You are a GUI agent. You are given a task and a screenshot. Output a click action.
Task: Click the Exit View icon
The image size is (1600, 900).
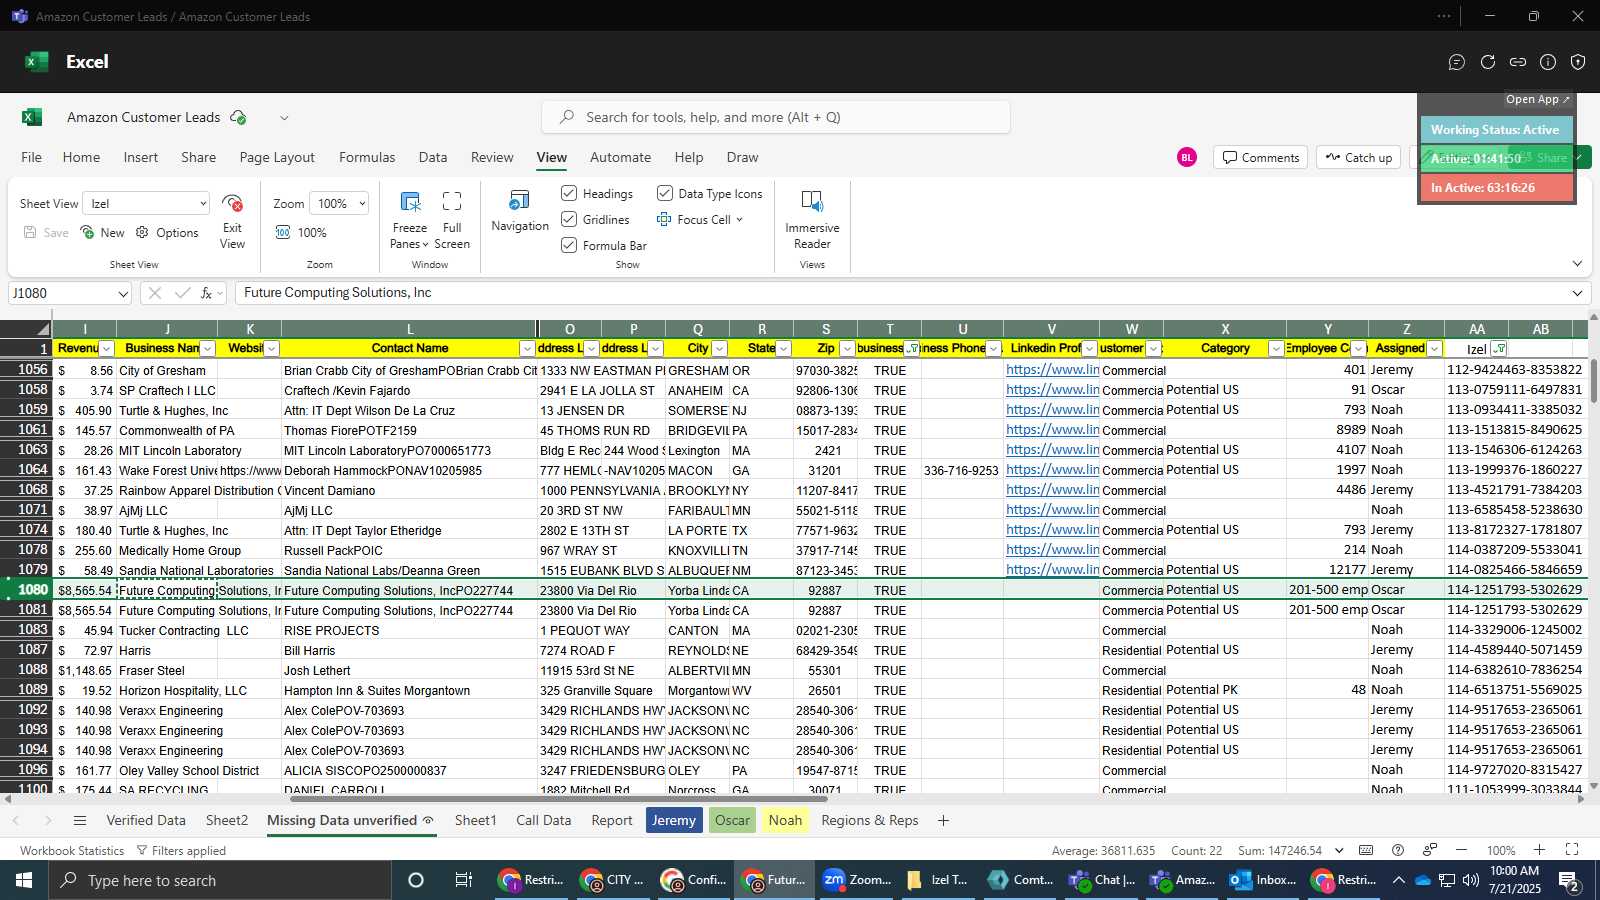[232, 203]
